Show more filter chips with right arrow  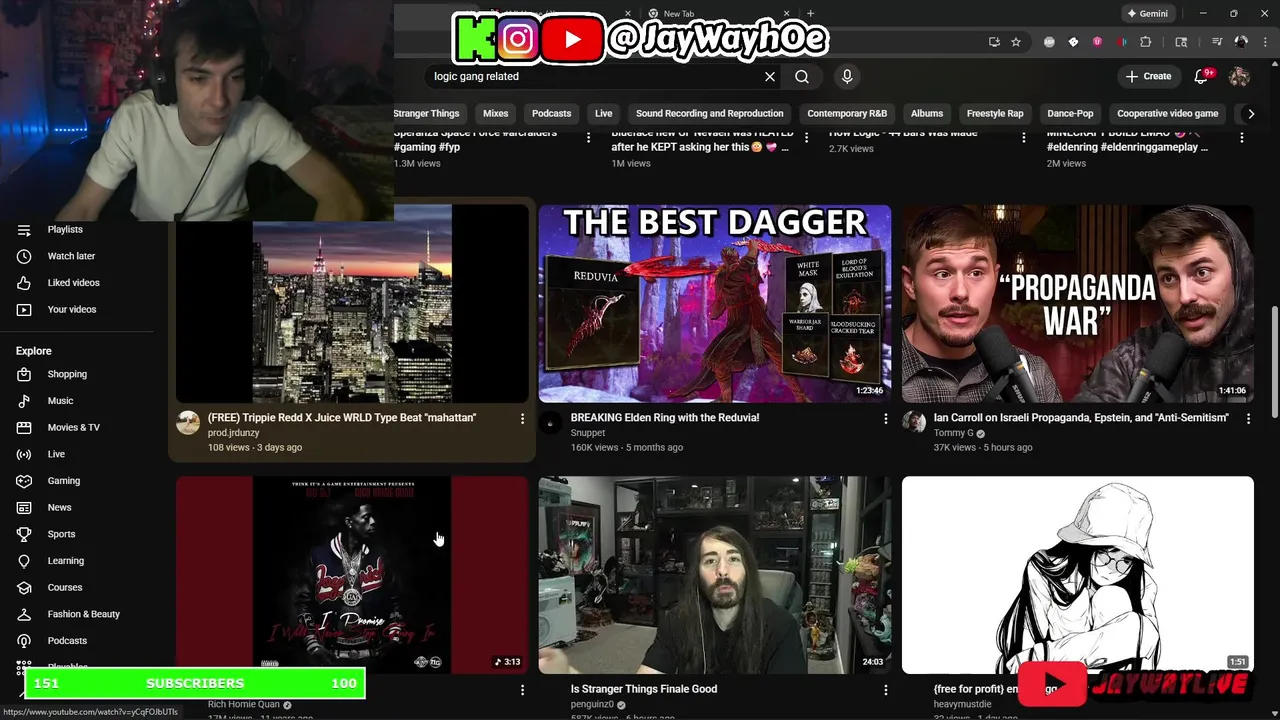1251,114
